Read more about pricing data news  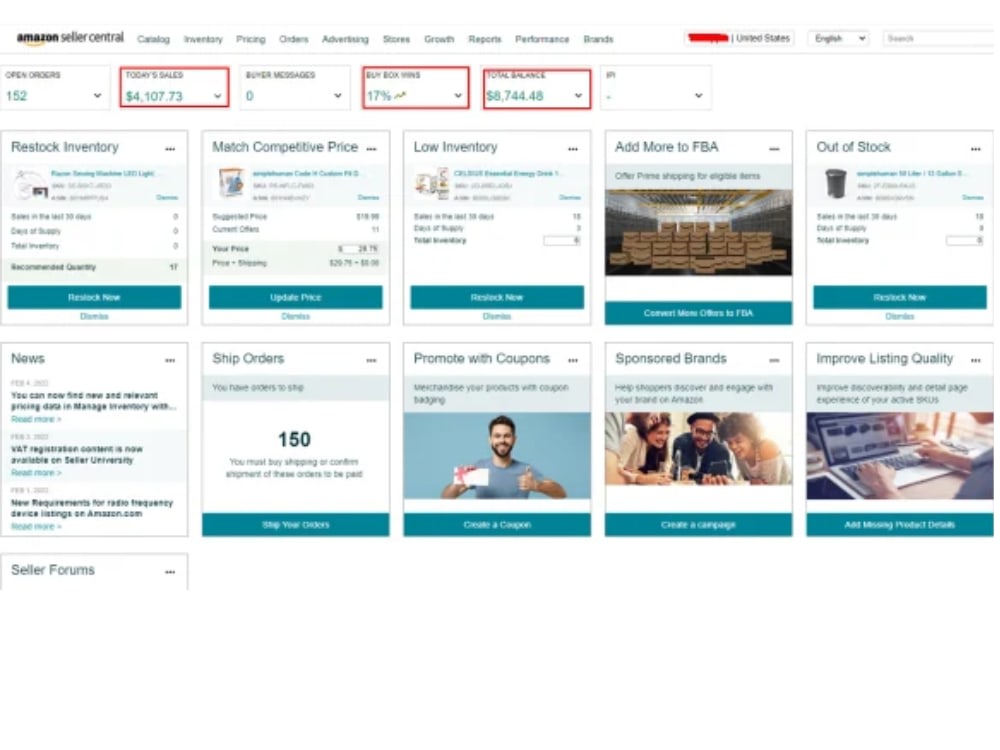point(36,419)
